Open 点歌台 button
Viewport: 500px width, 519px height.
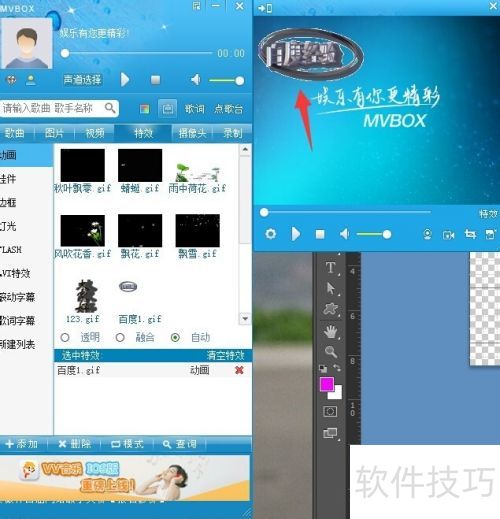point(229,109)
